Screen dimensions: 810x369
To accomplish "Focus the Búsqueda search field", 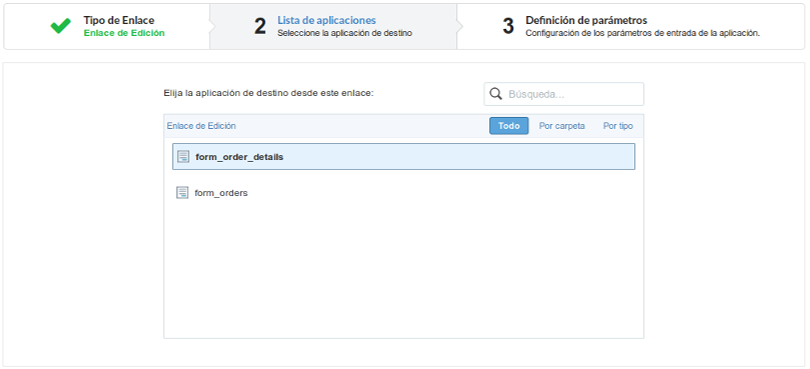I will 564,94.
